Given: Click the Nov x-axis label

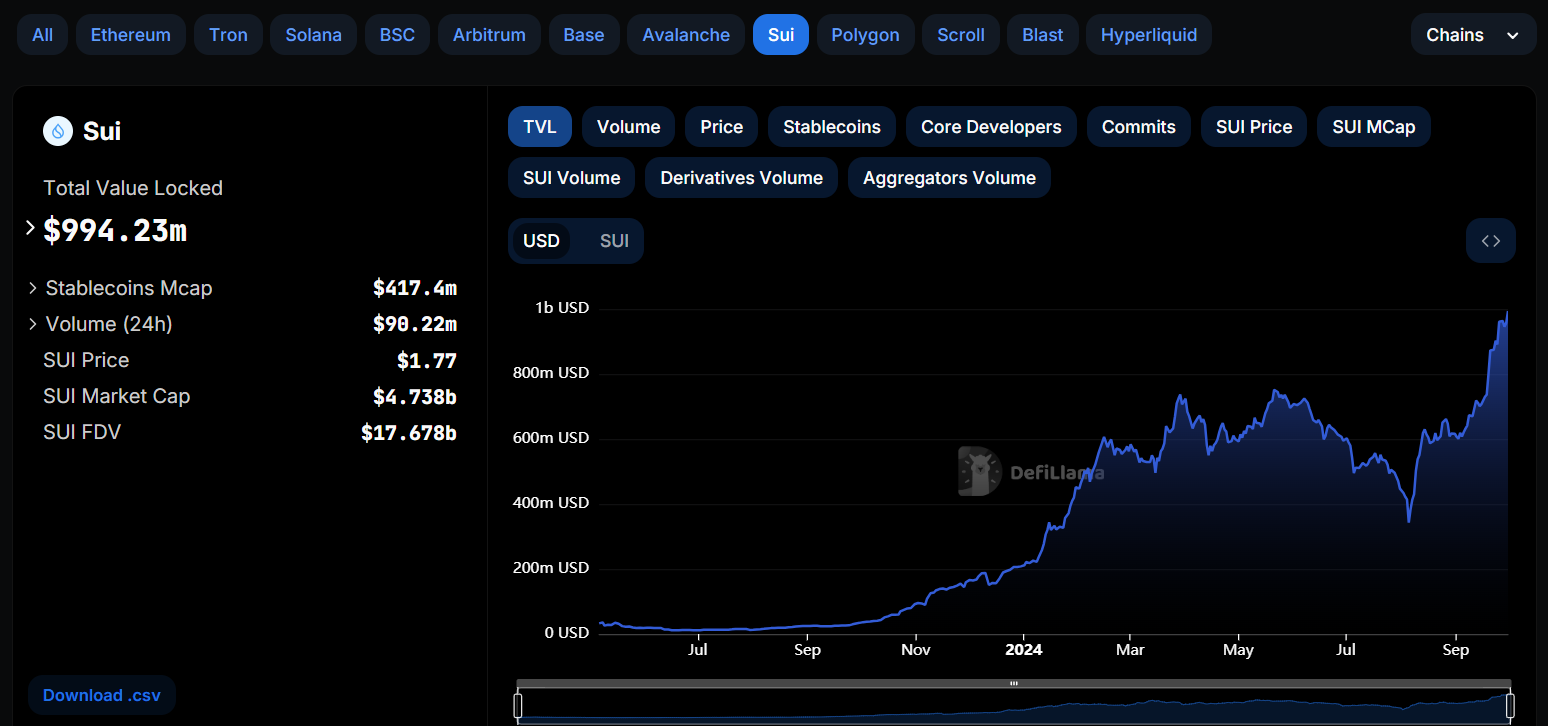Looking at the screenshot, I should tap(916, 650).
